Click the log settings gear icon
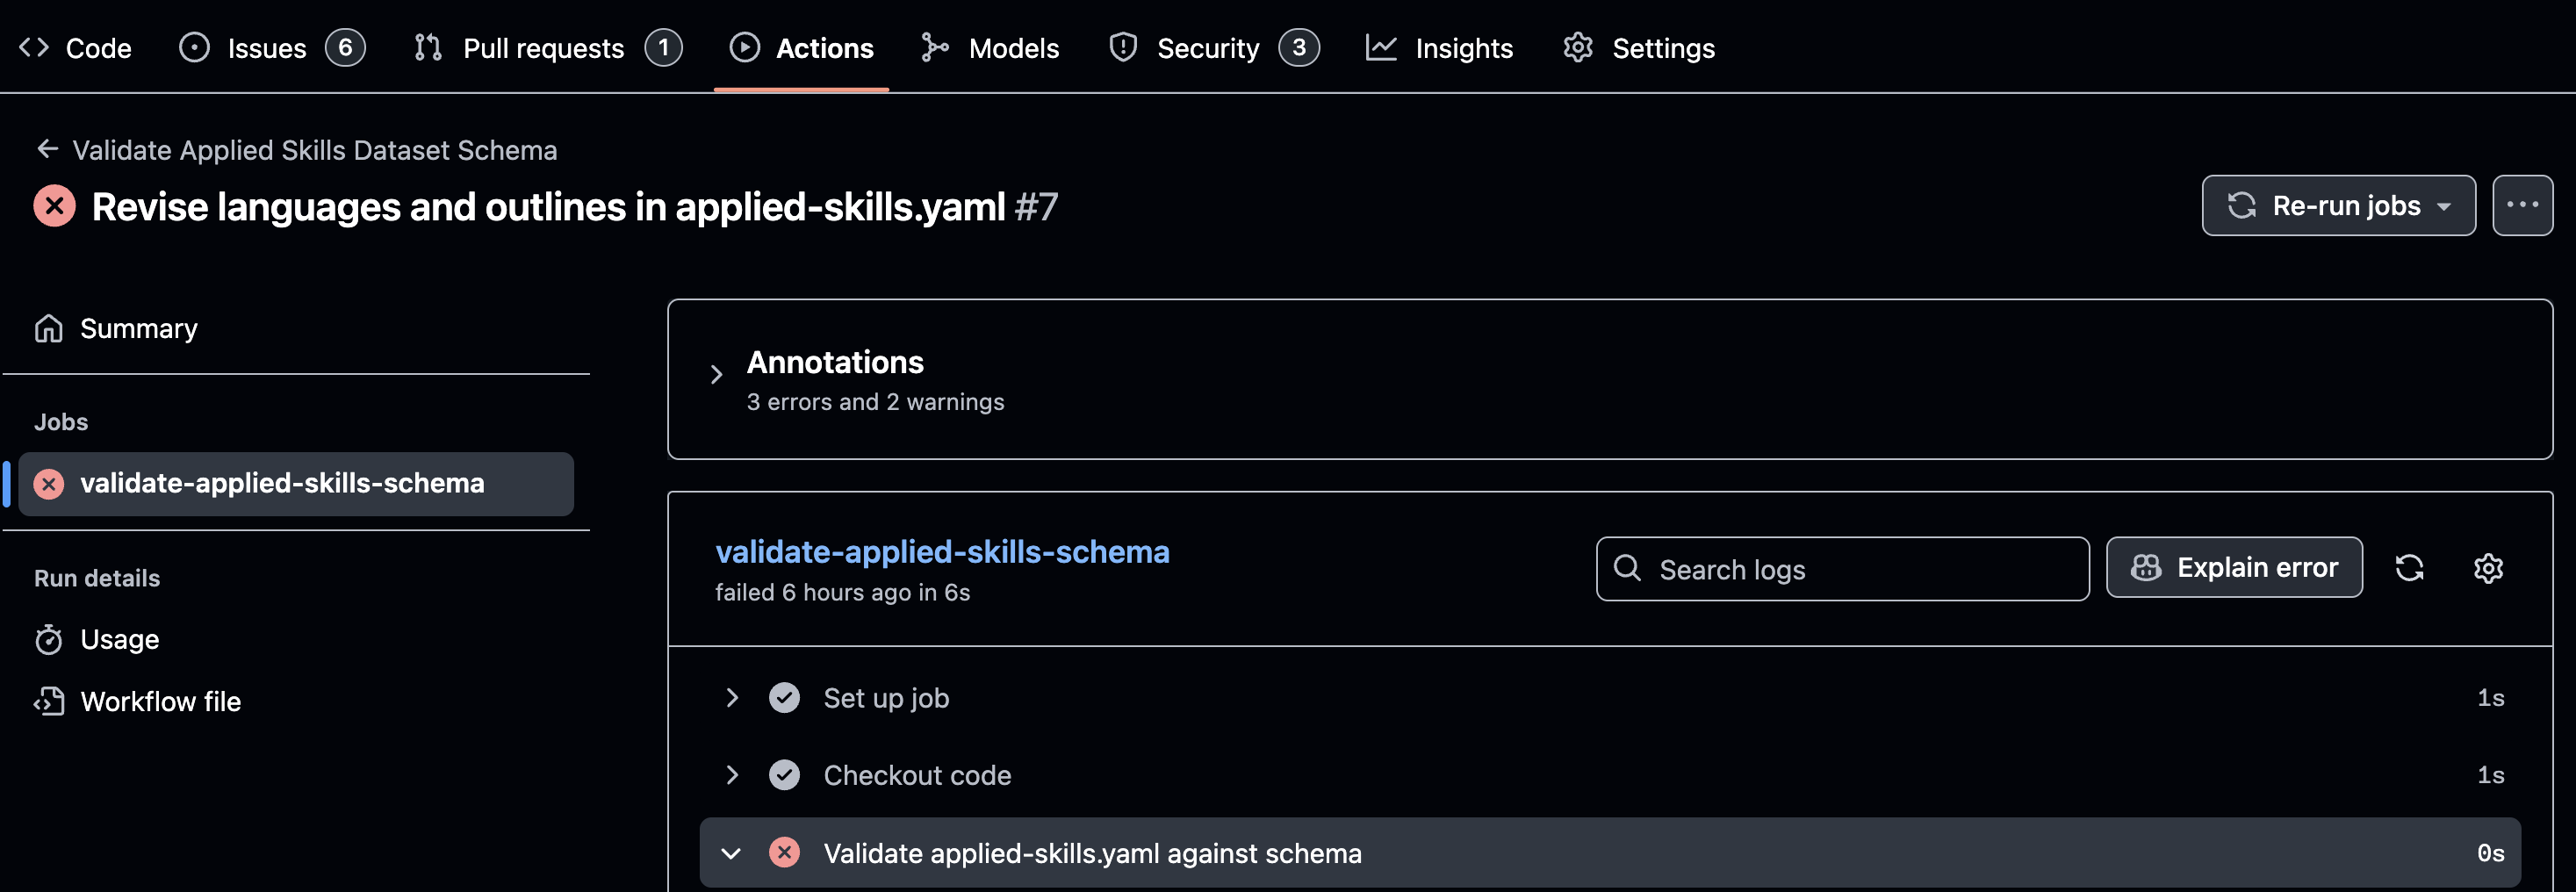This screenshot has width=2576, height=892. point(2487,568)
